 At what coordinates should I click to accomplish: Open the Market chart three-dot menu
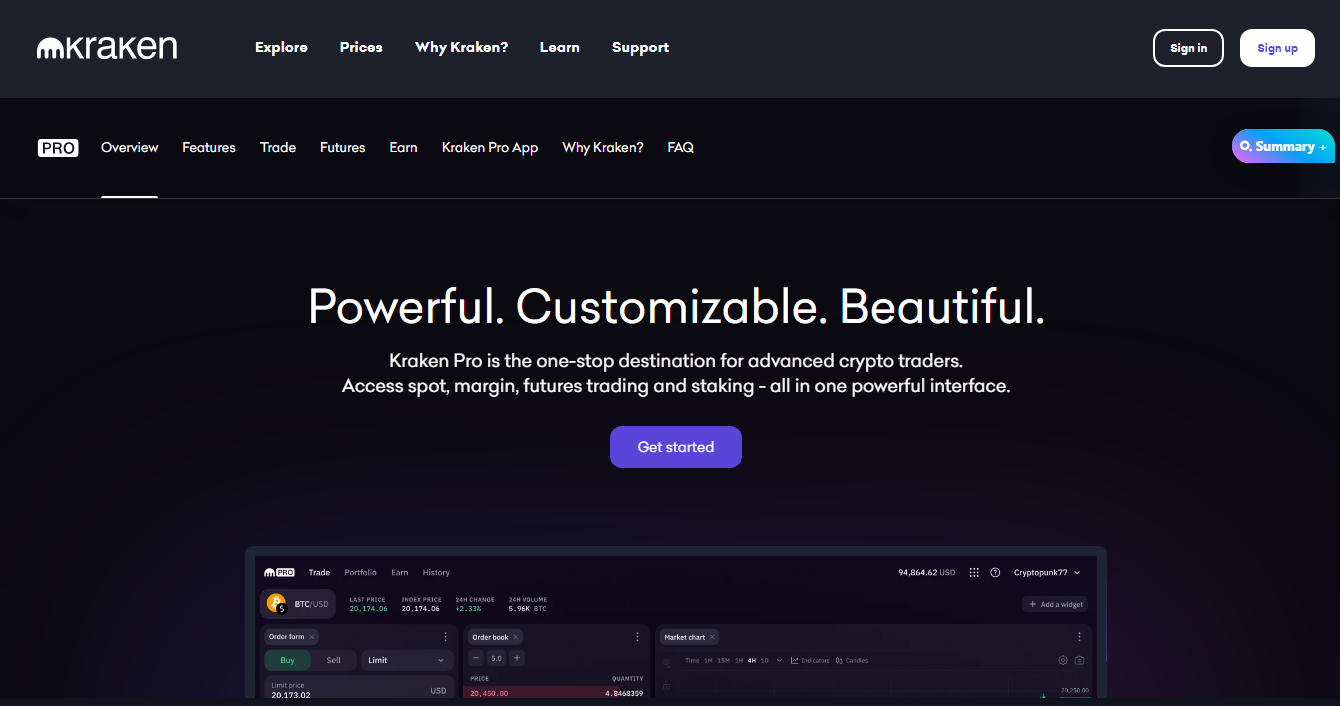tap(1079, 637)
